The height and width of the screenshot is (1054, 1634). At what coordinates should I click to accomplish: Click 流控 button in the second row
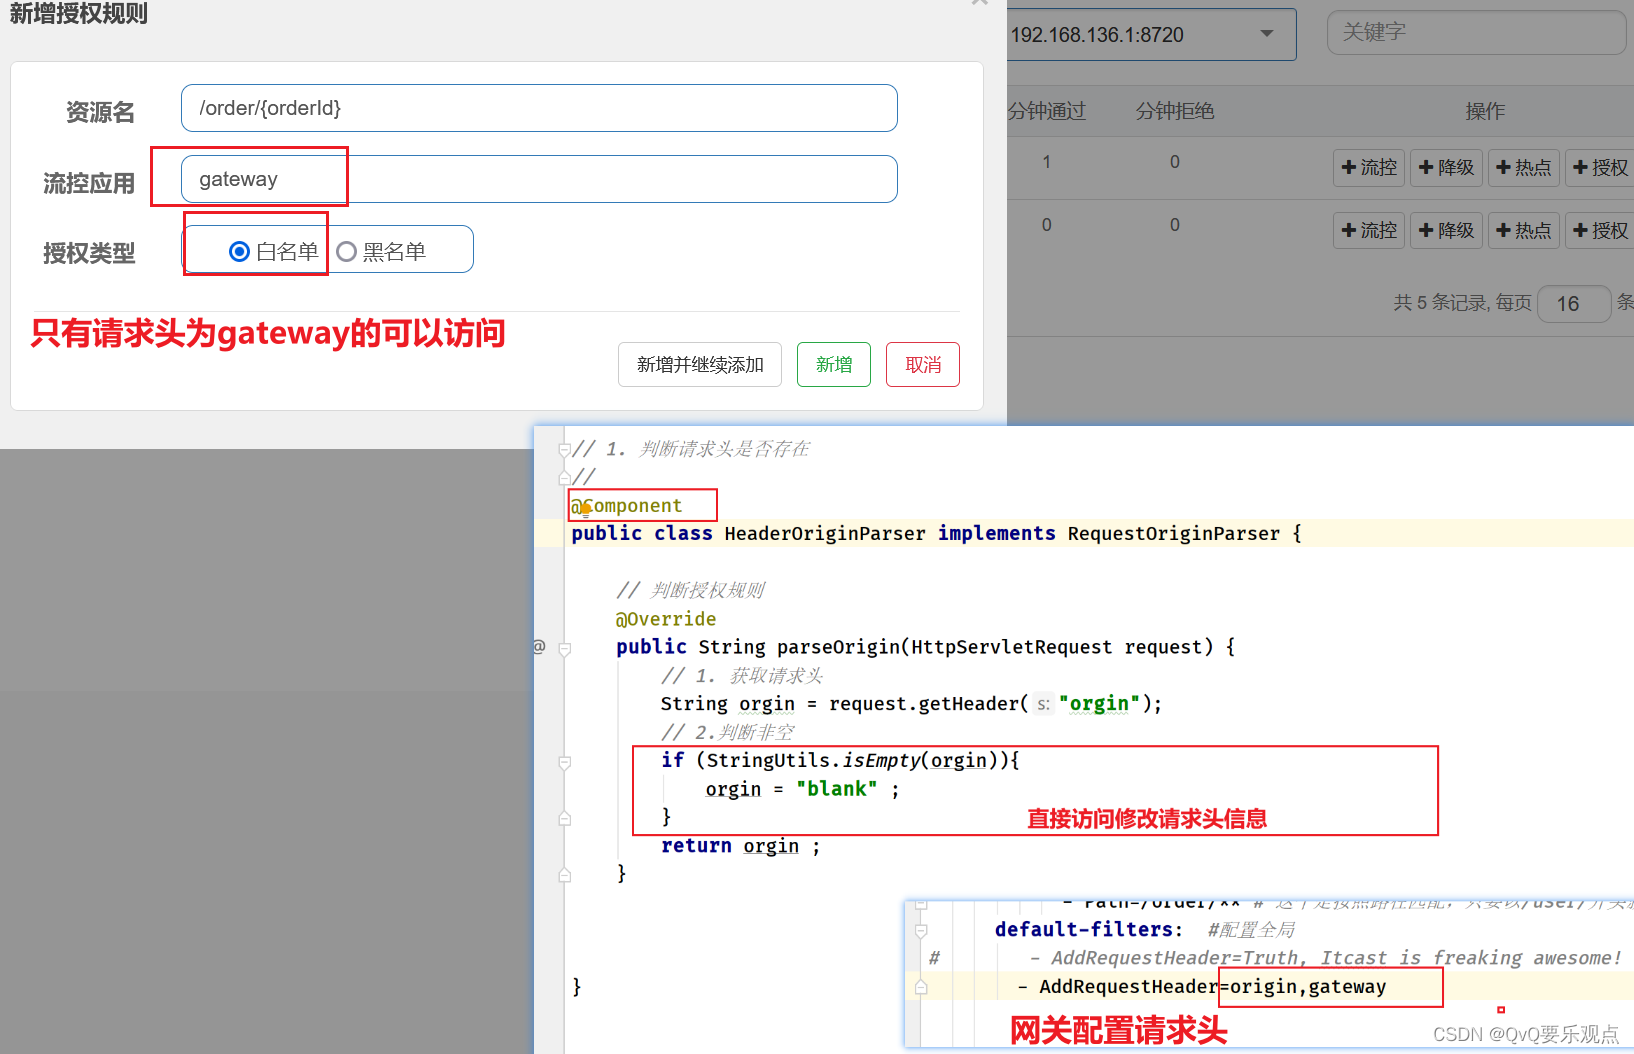pos(1369,231)
